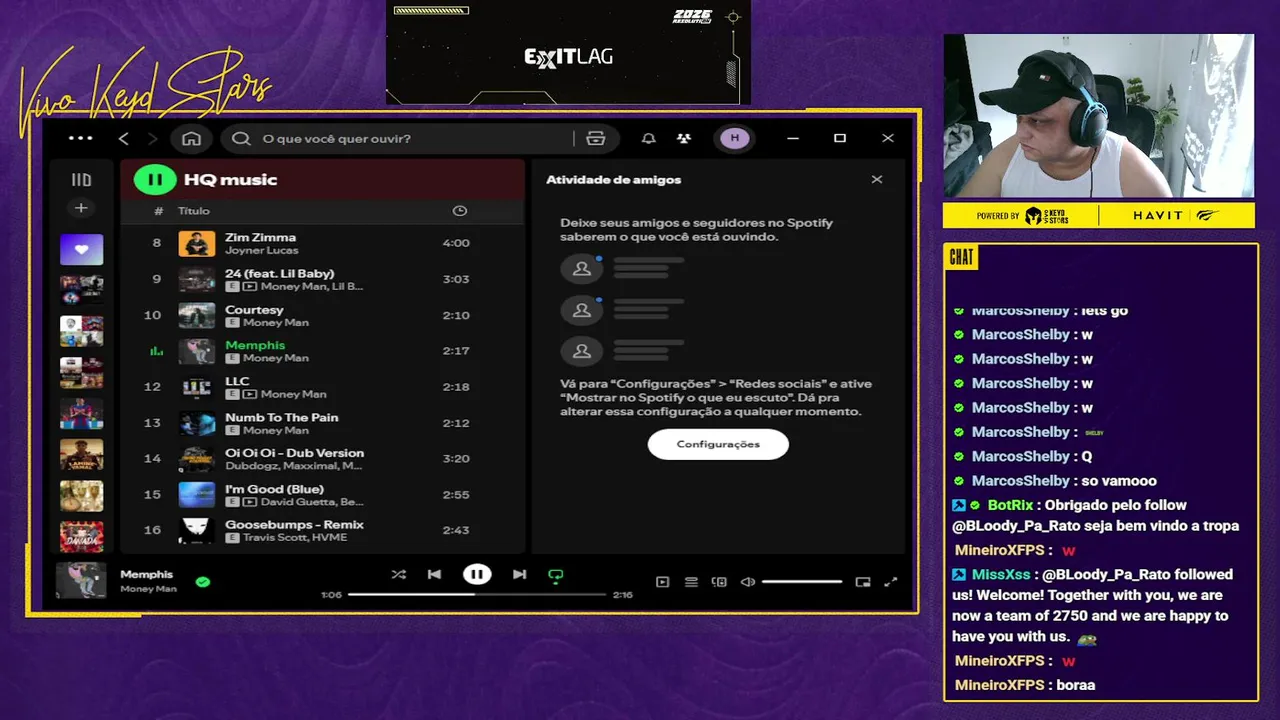The width and height of the screenshot is (1280, 720).
Task: Enter full screen with the expand icon
Action: (x=891, y=582)
